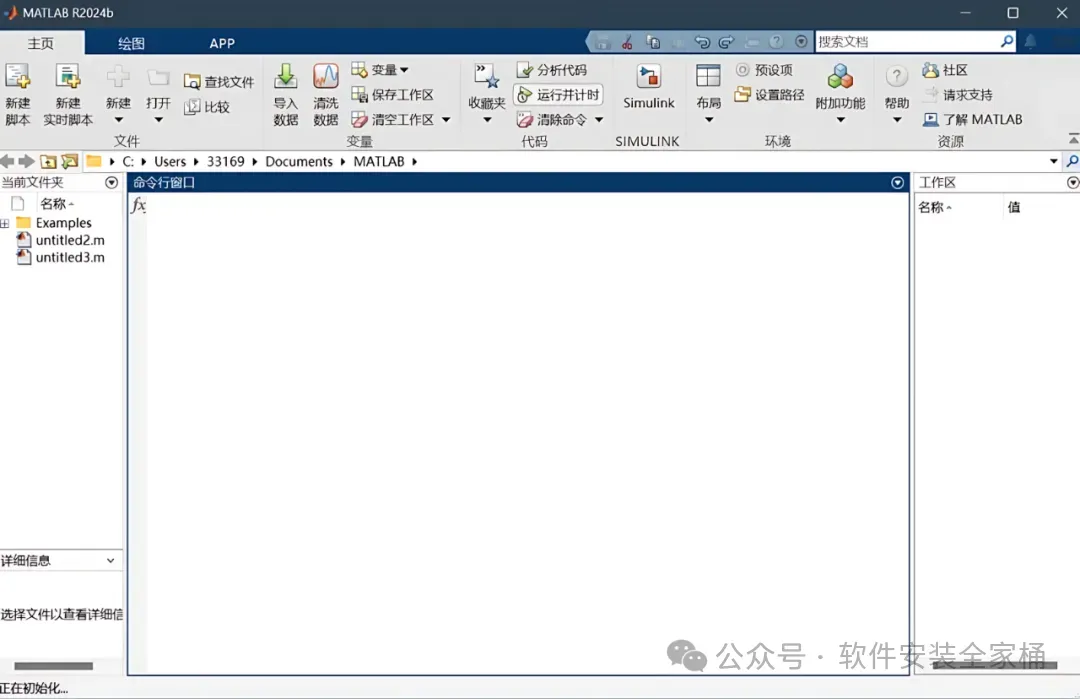The height and width of the screenshot is (699, 1080).
Task: Launch Simulink from the ribbon
Action: click(648, 87)
